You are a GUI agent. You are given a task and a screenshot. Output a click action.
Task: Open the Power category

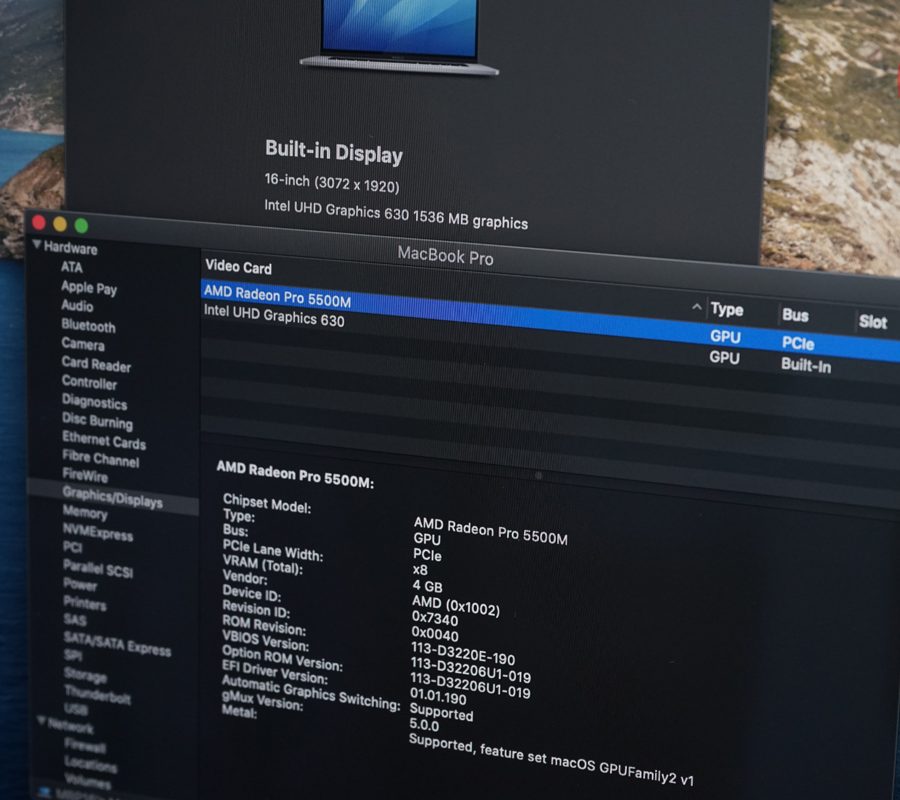[x=80, y=585]
